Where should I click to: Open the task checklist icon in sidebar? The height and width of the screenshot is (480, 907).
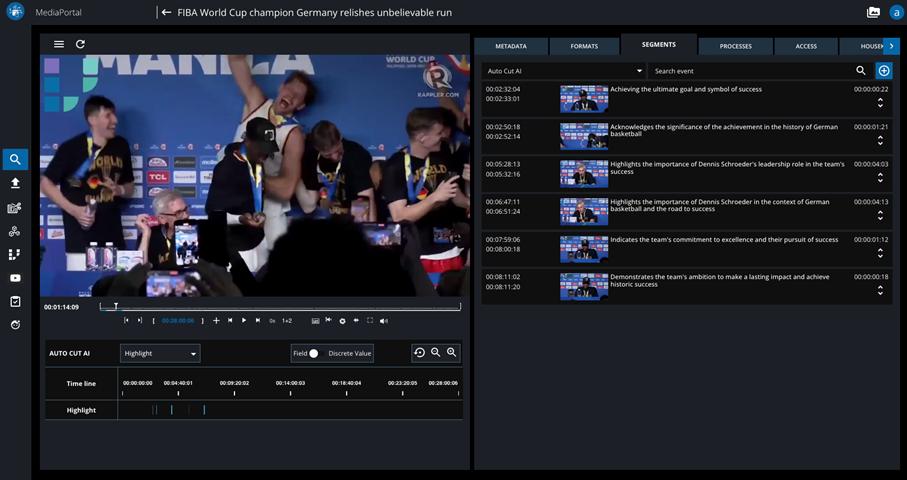pos(15,301)
